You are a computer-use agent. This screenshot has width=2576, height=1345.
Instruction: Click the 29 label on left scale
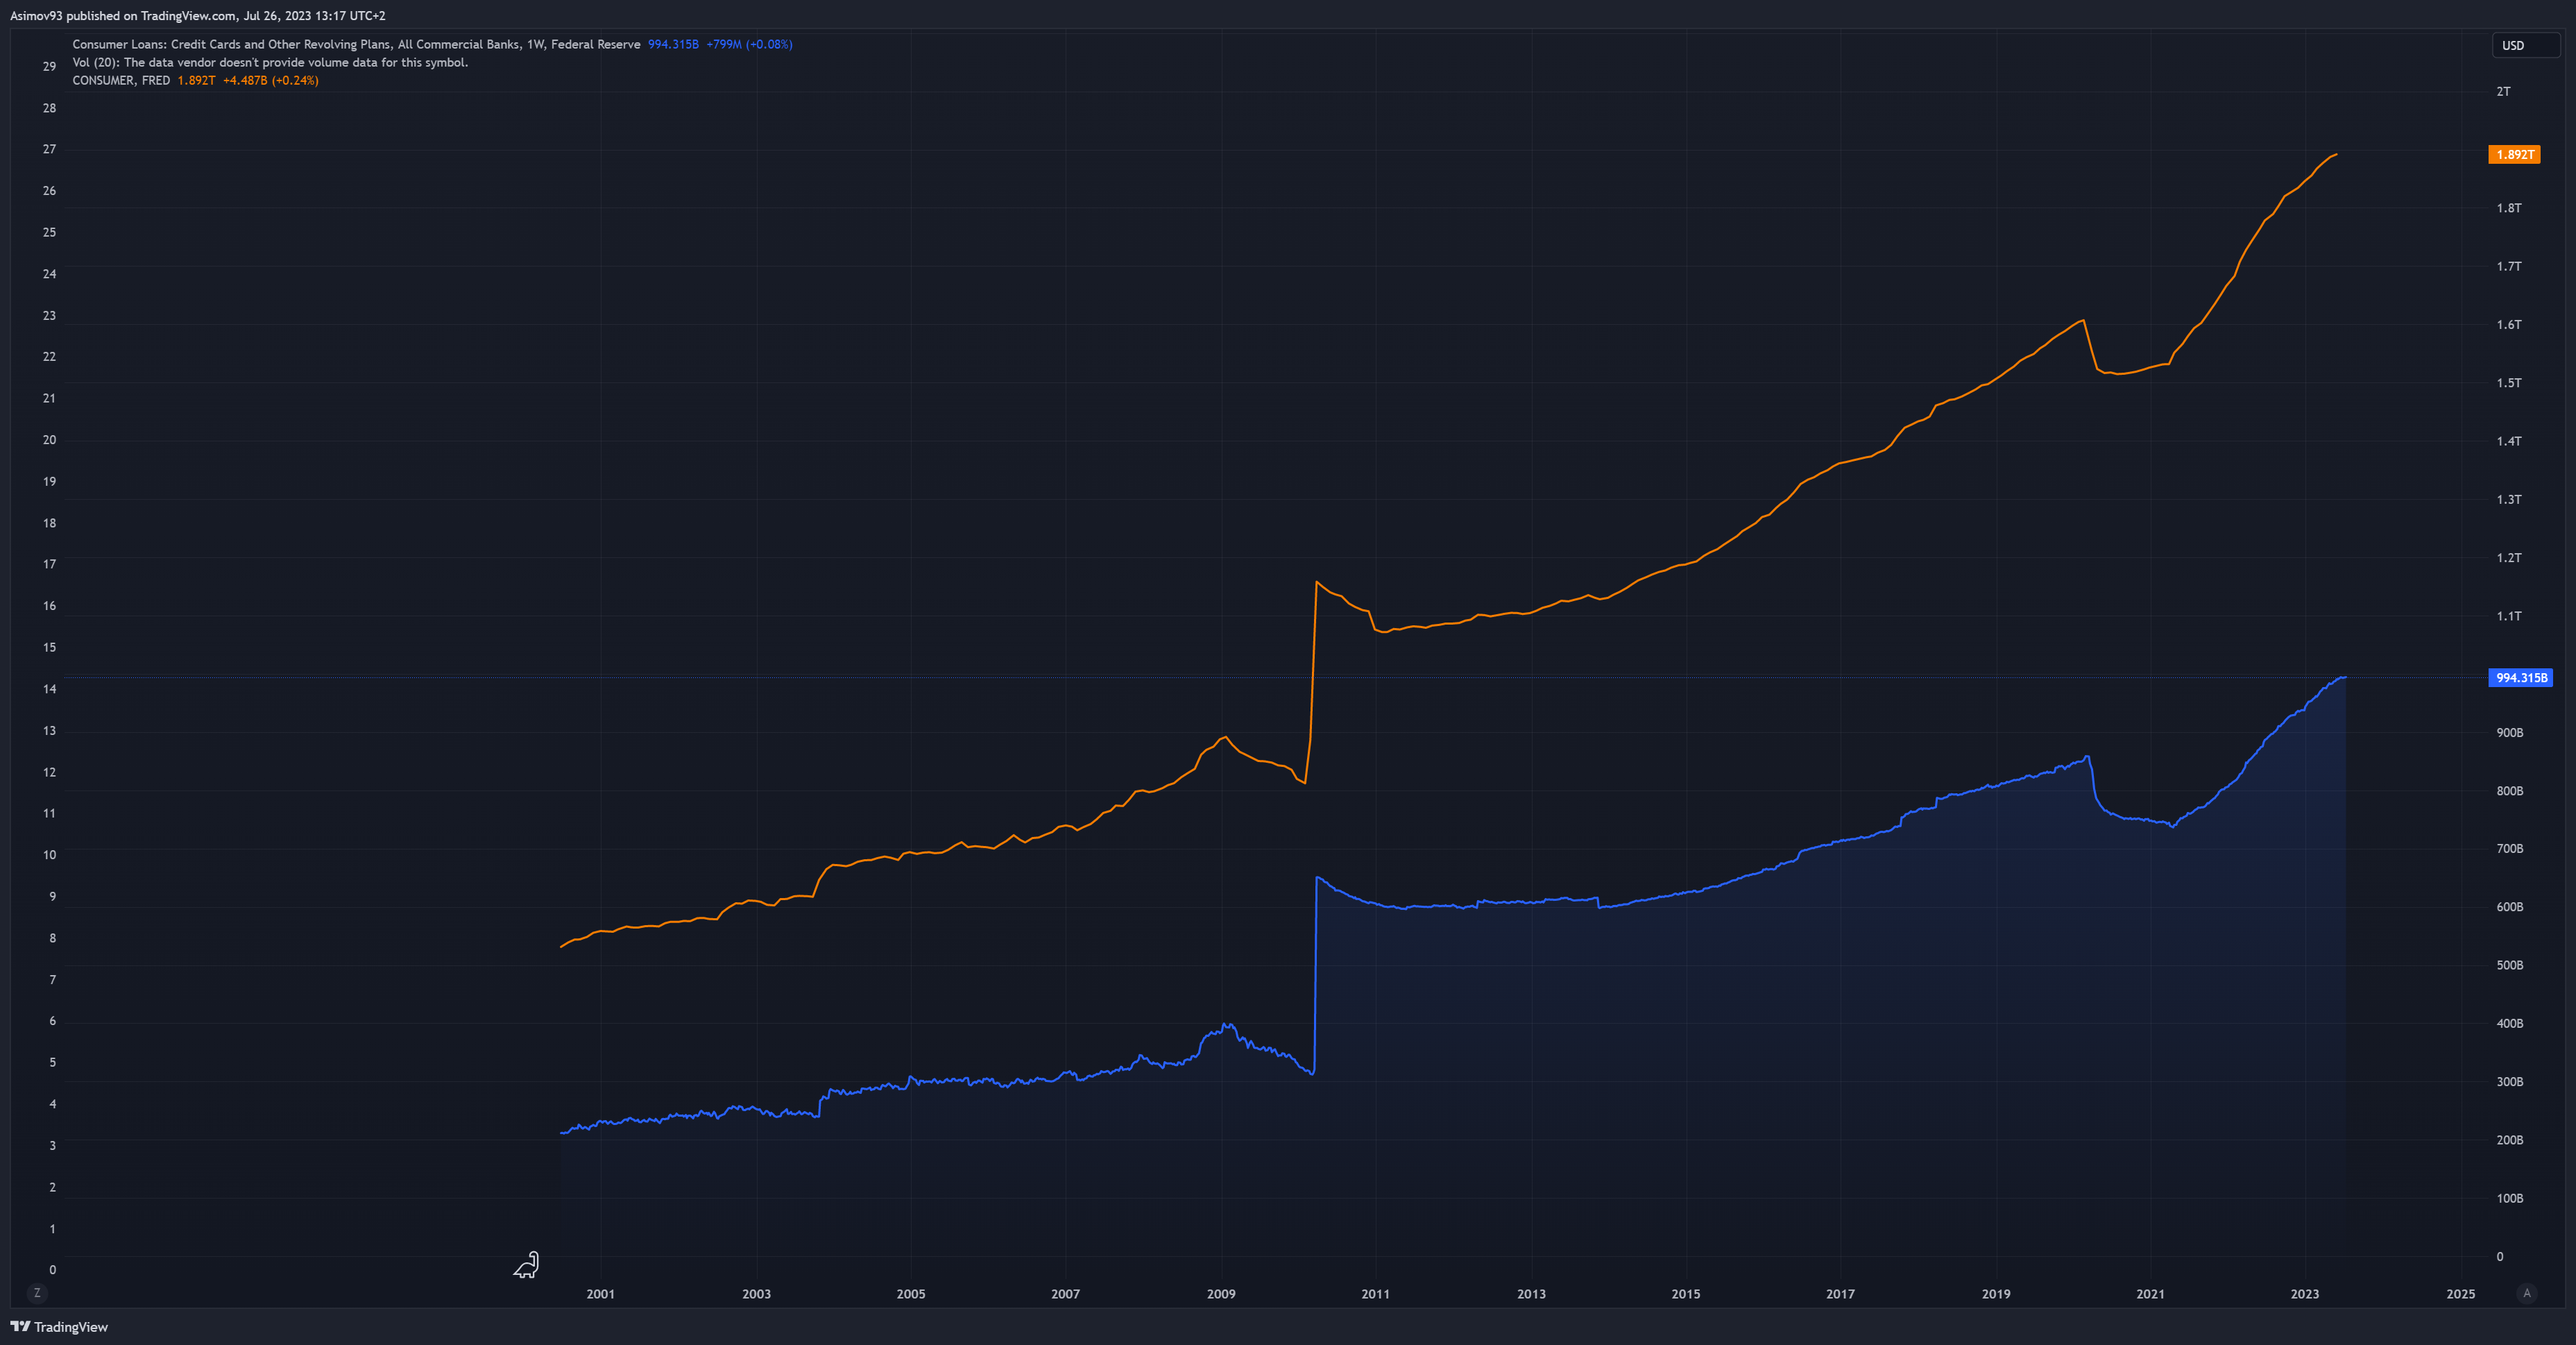coord(49,66)
